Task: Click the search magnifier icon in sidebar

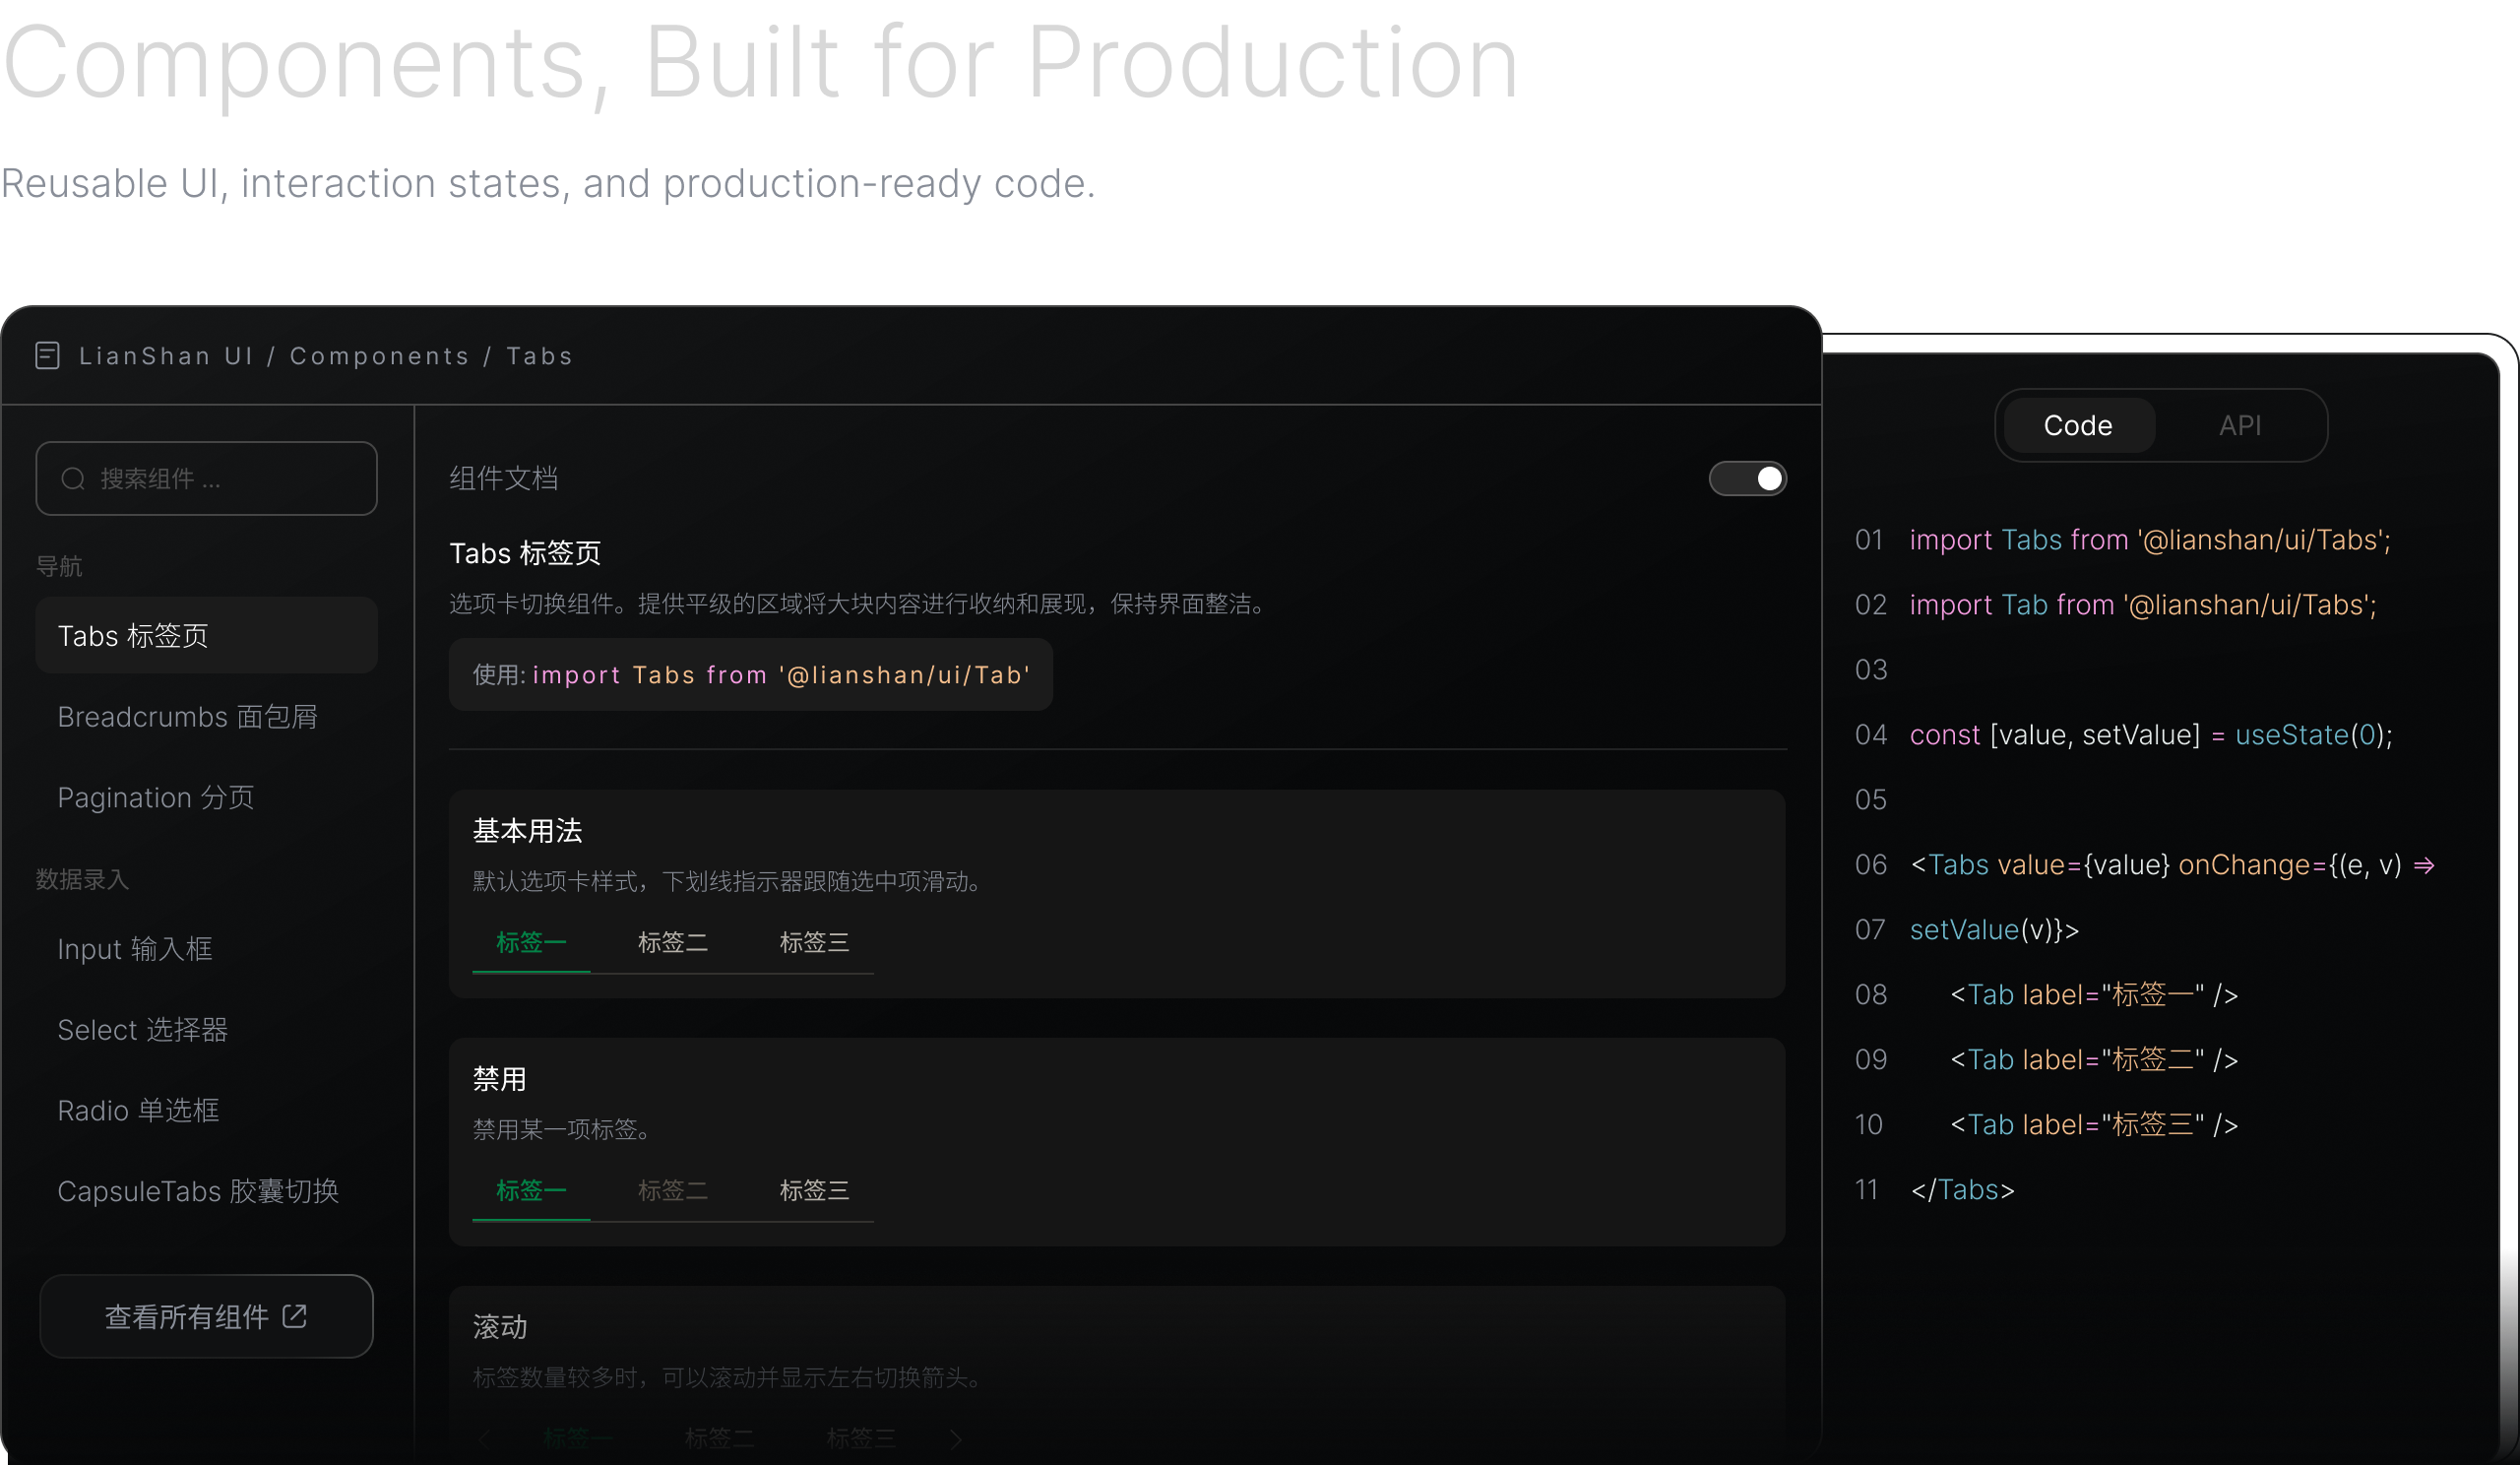Action: (73, 479)
